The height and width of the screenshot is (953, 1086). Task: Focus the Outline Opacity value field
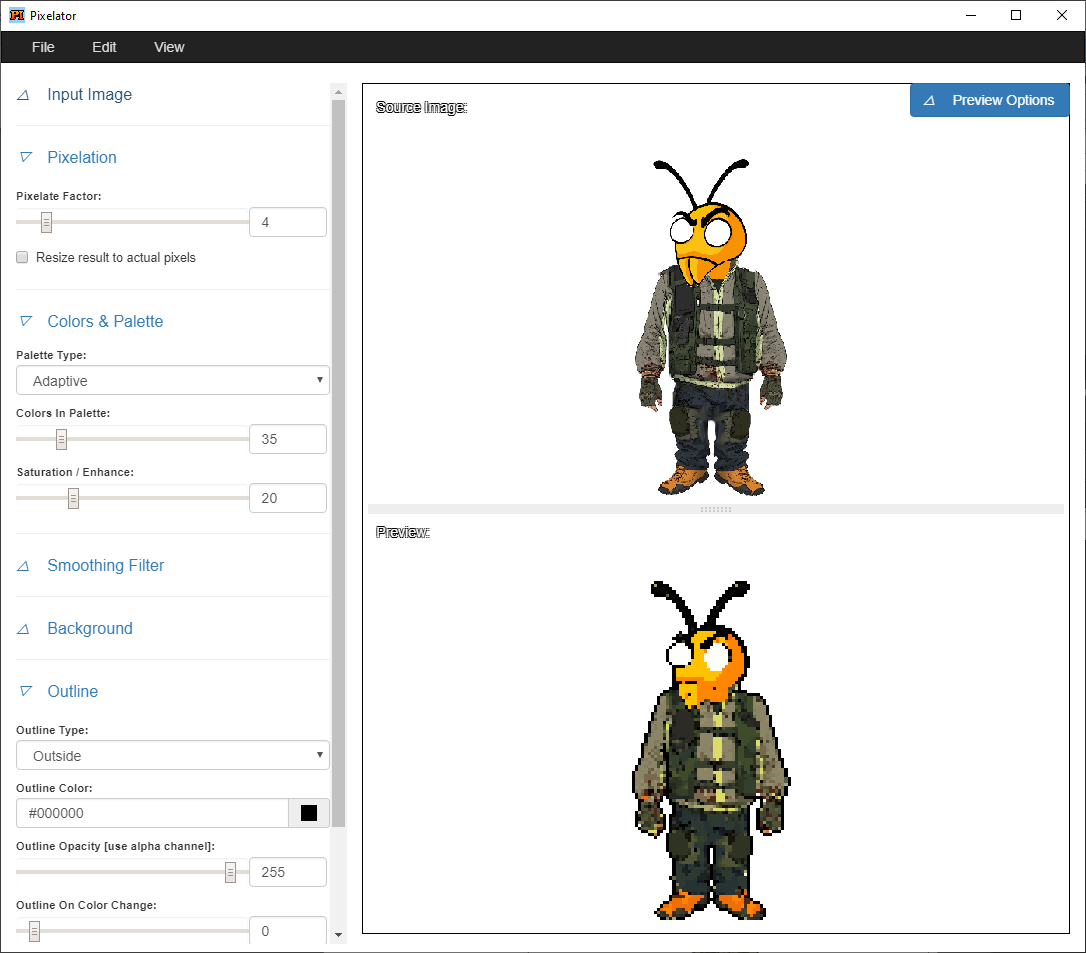click(x=287, y=872)
